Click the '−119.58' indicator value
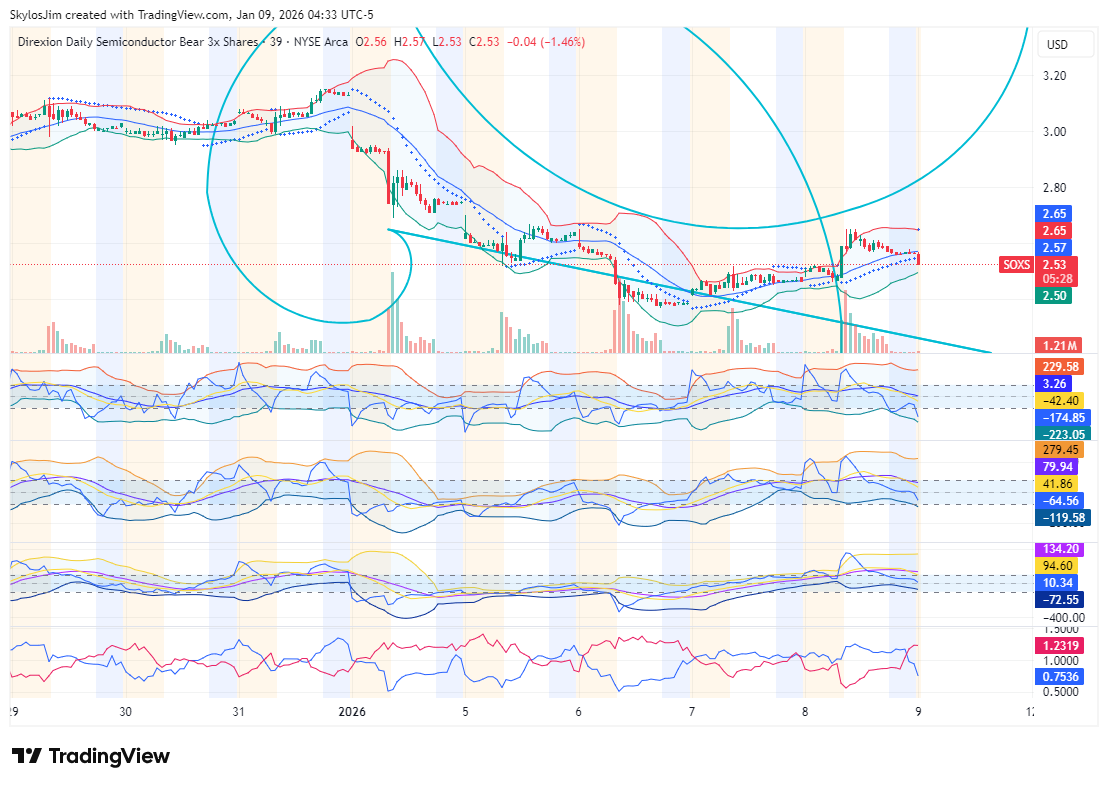 (1062, 518)
